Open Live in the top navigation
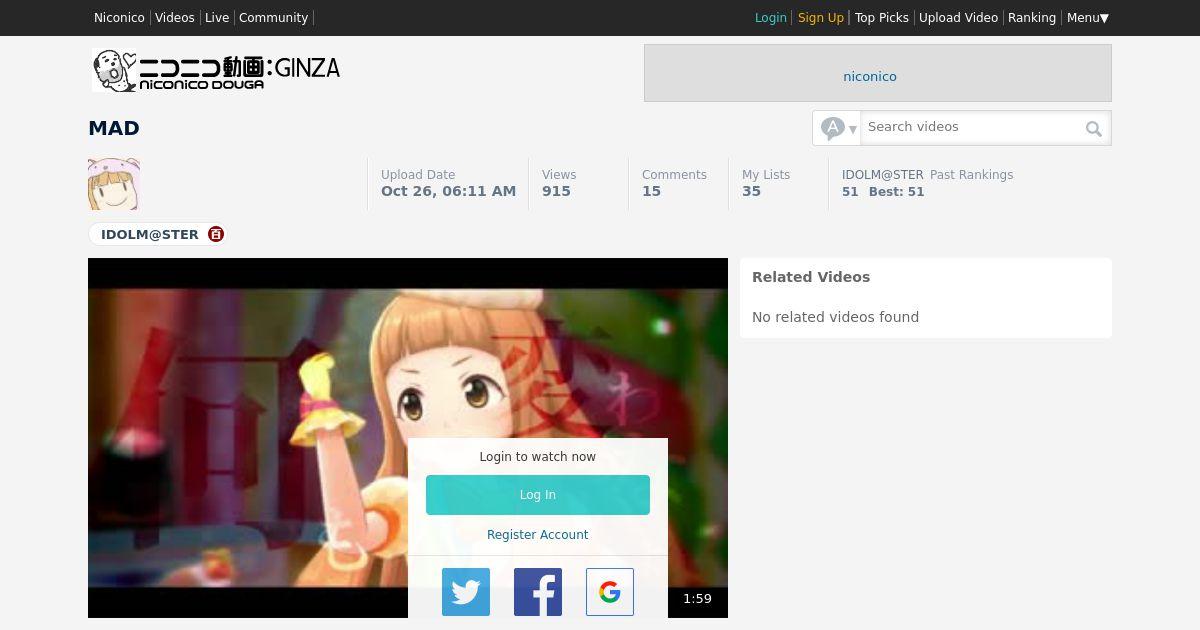 point(217,18)
